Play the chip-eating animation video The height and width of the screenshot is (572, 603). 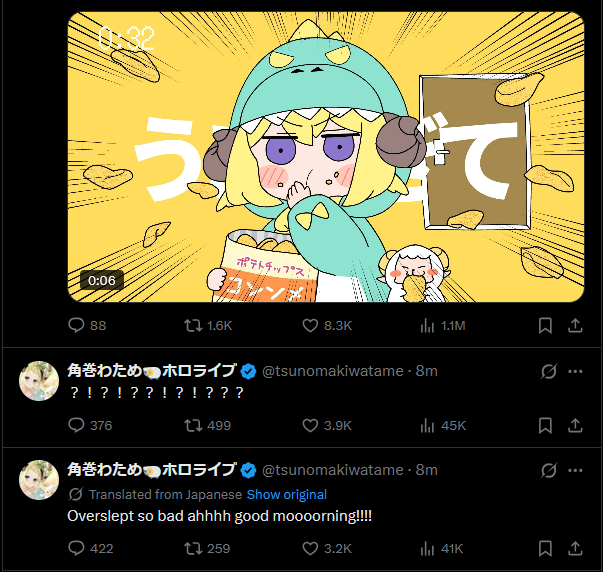[x=325, y=157]
